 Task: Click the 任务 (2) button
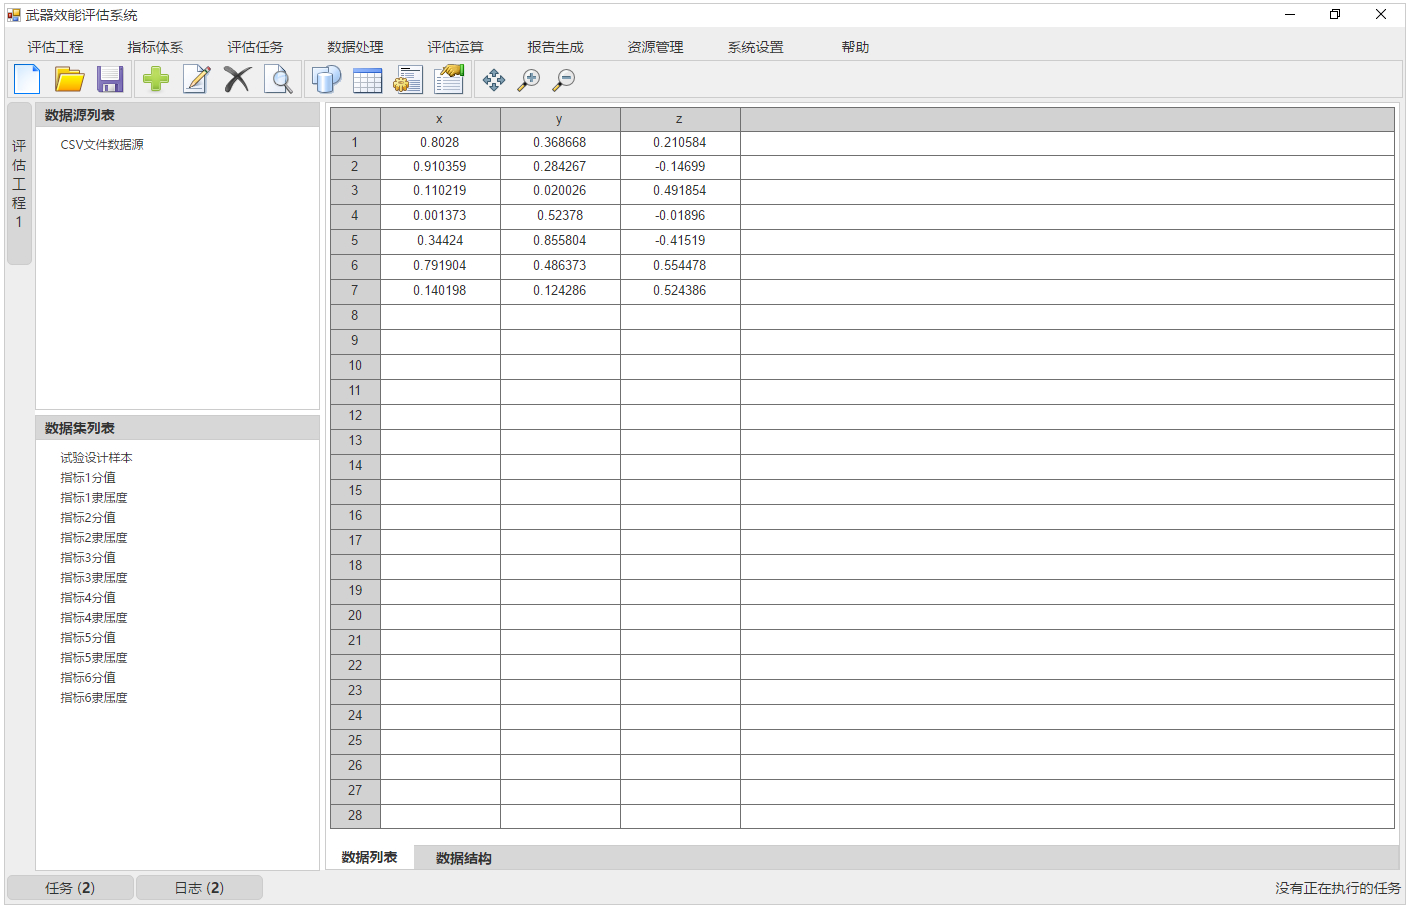point(70,888)
